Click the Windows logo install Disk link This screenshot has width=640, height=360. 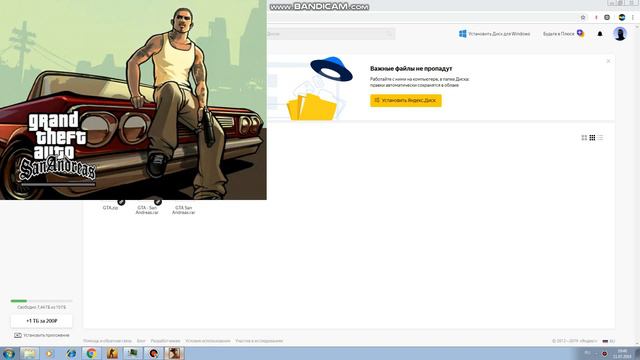coord(494,34)
